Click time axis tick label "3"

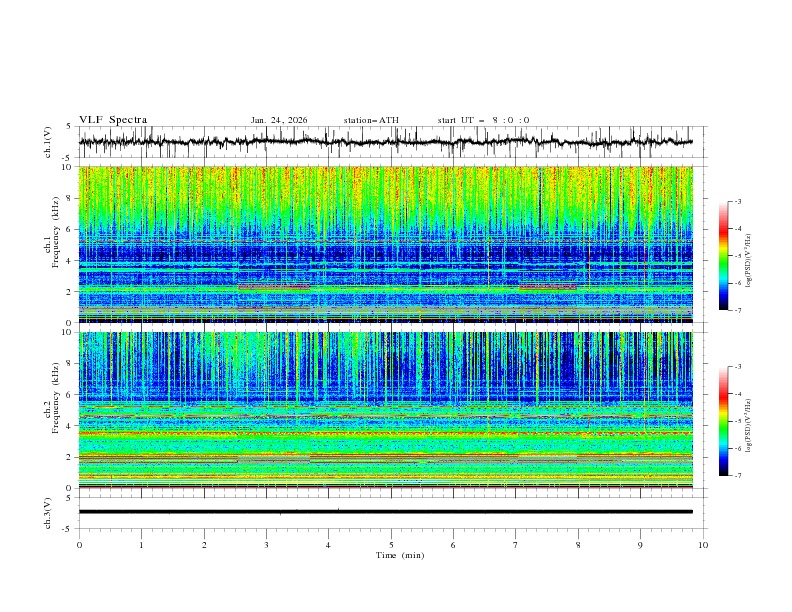point(266,545)
